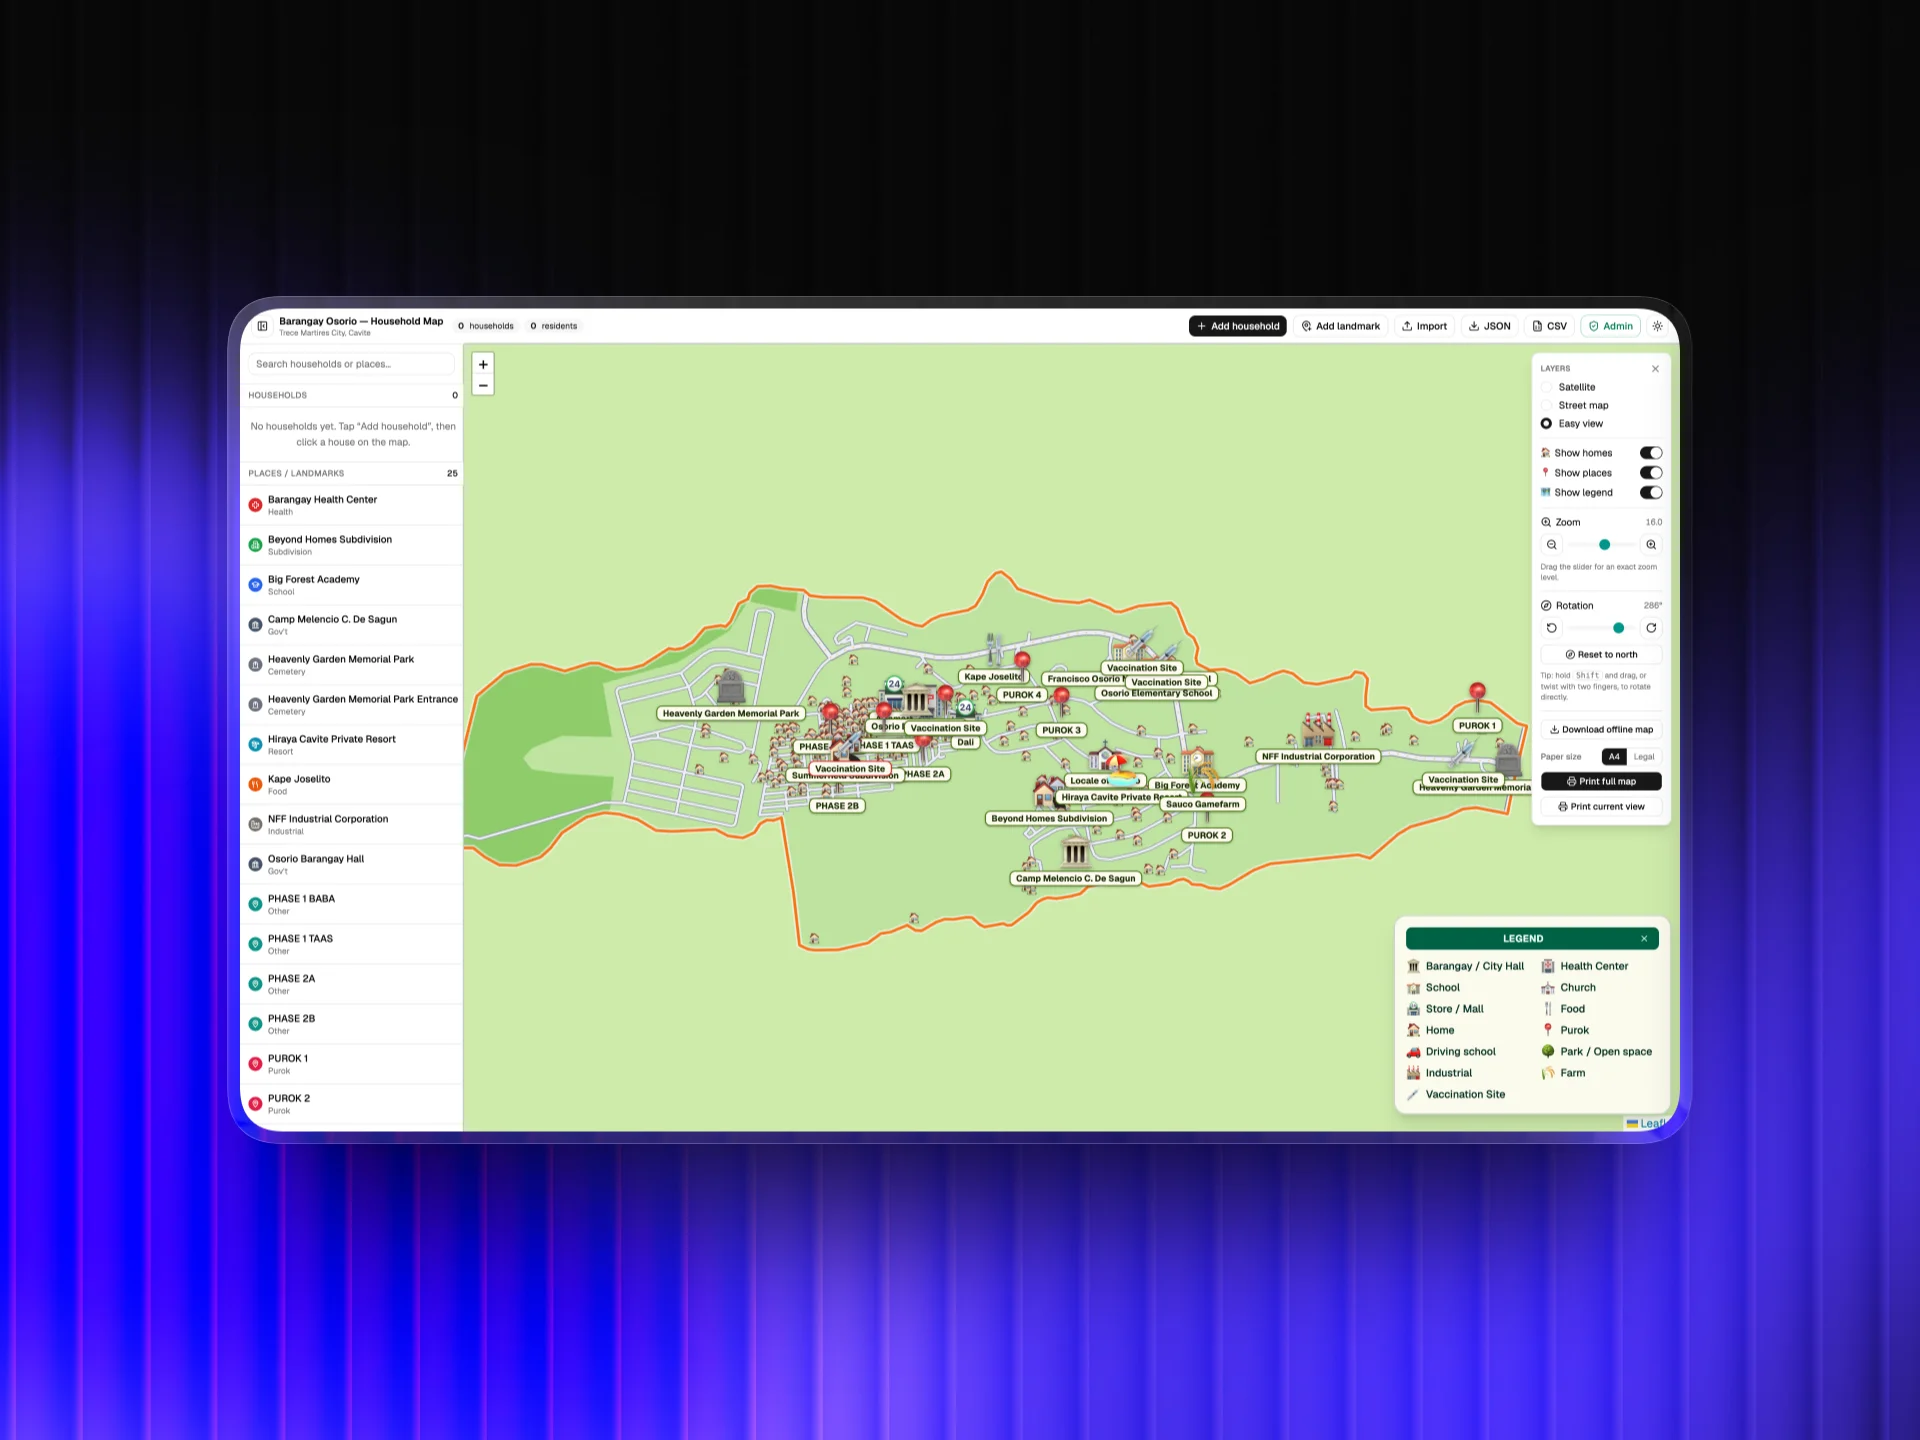This screenshot has width=1920, height=1440.
Task: Click the PUROK 2 list pin icon
Action: pyautogui.click(x=255, y=1104)
